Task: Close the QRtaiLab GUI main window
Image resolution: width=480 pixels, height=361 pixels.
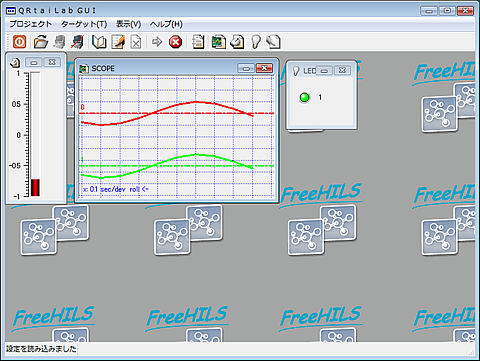Action: [x=465, y=11]
